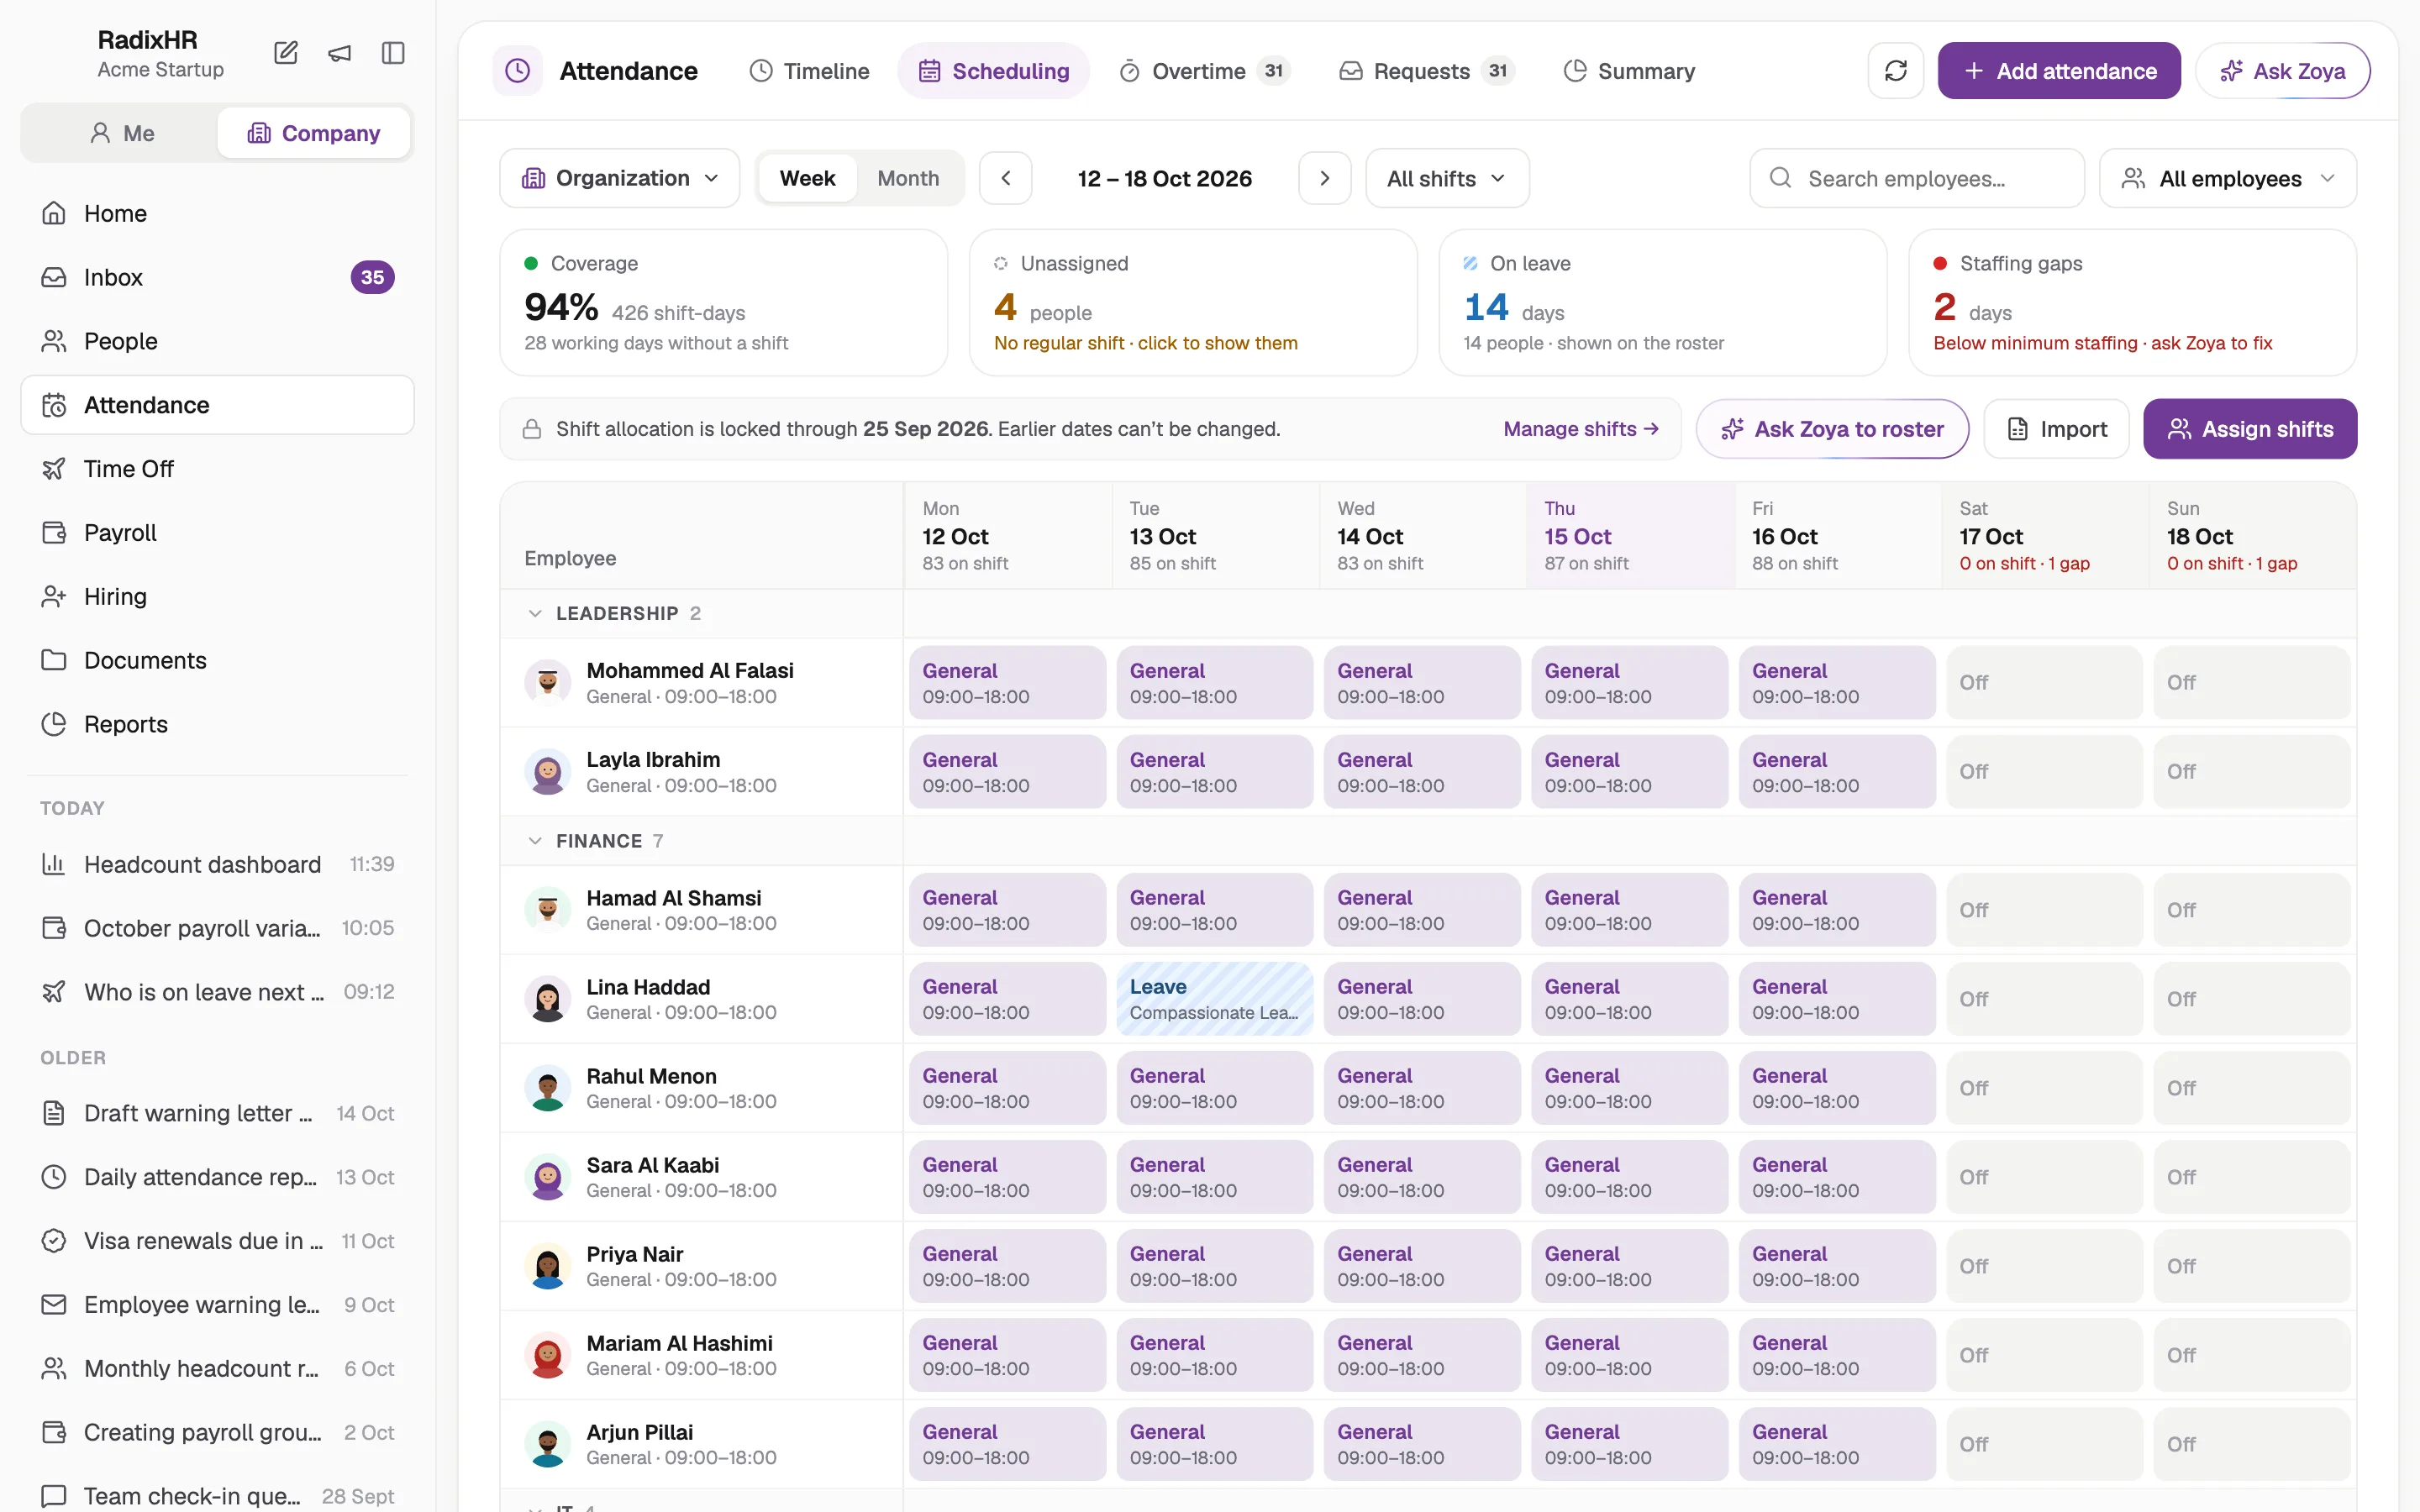2420x1512 pixels.
Task: Open All shifts dropdown
Action: pos(1447,178)
